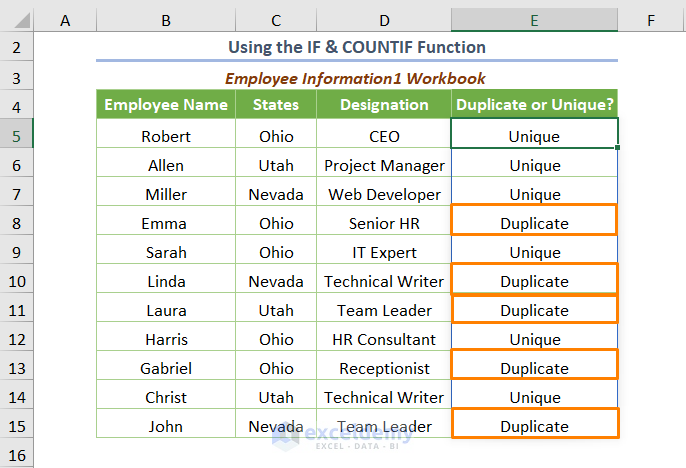This screenshot has width=686, height=468.
Task: Select row 5 header
Action: tap(17, 136)
